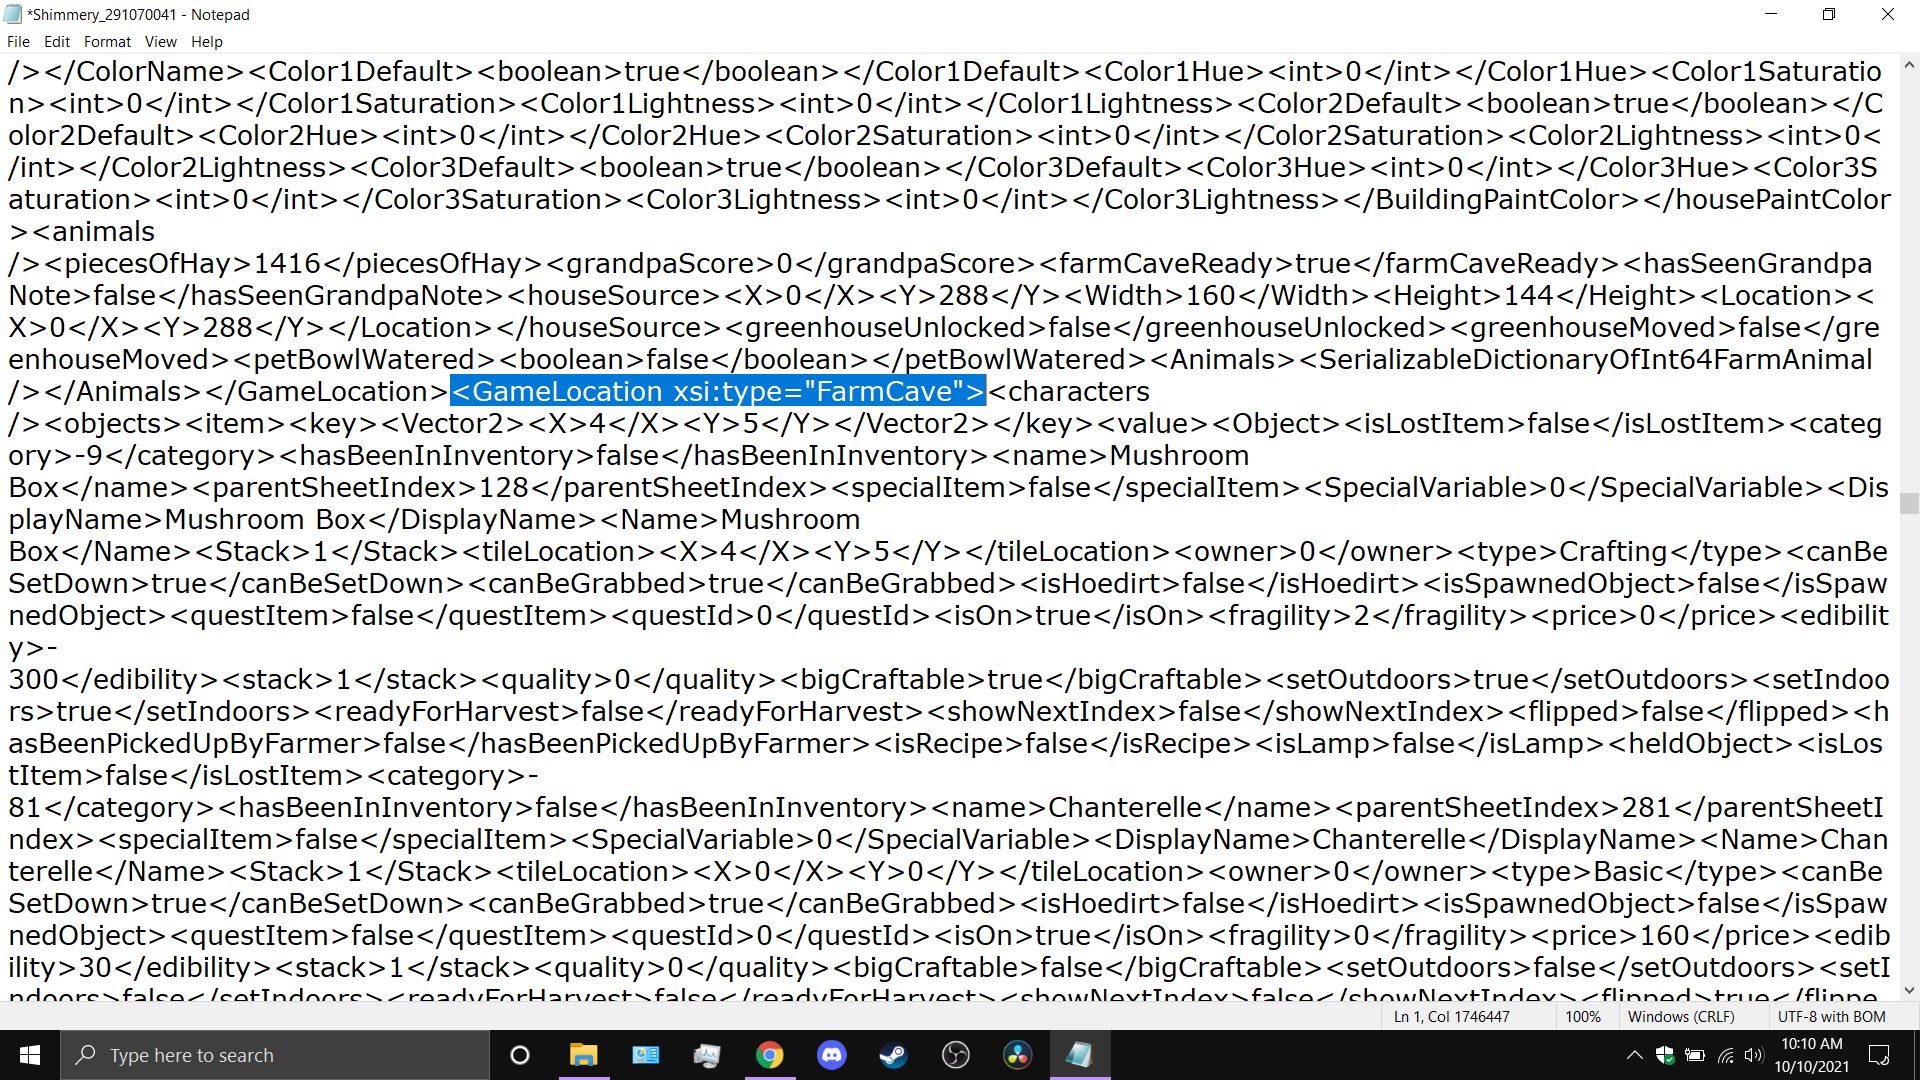Open the Format menu
This screenshot has width=1920, height=1080.
point(107,42)
